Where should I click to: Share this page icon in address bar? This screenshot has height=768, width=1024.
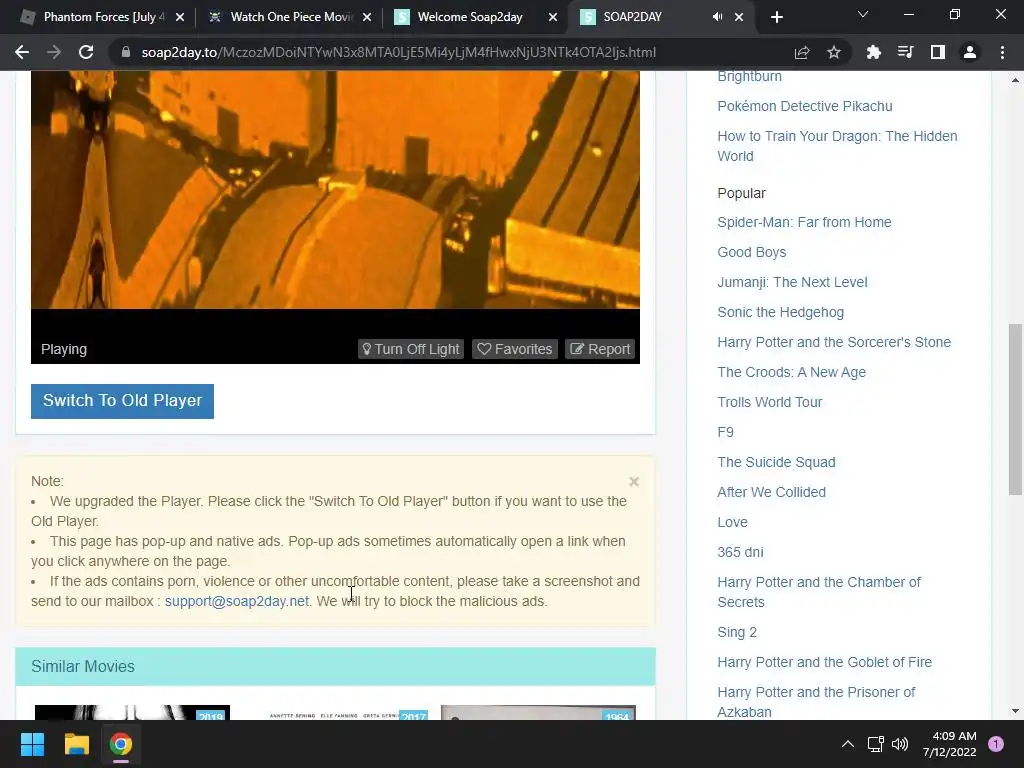pyautogui.click(x=802, y=52)
